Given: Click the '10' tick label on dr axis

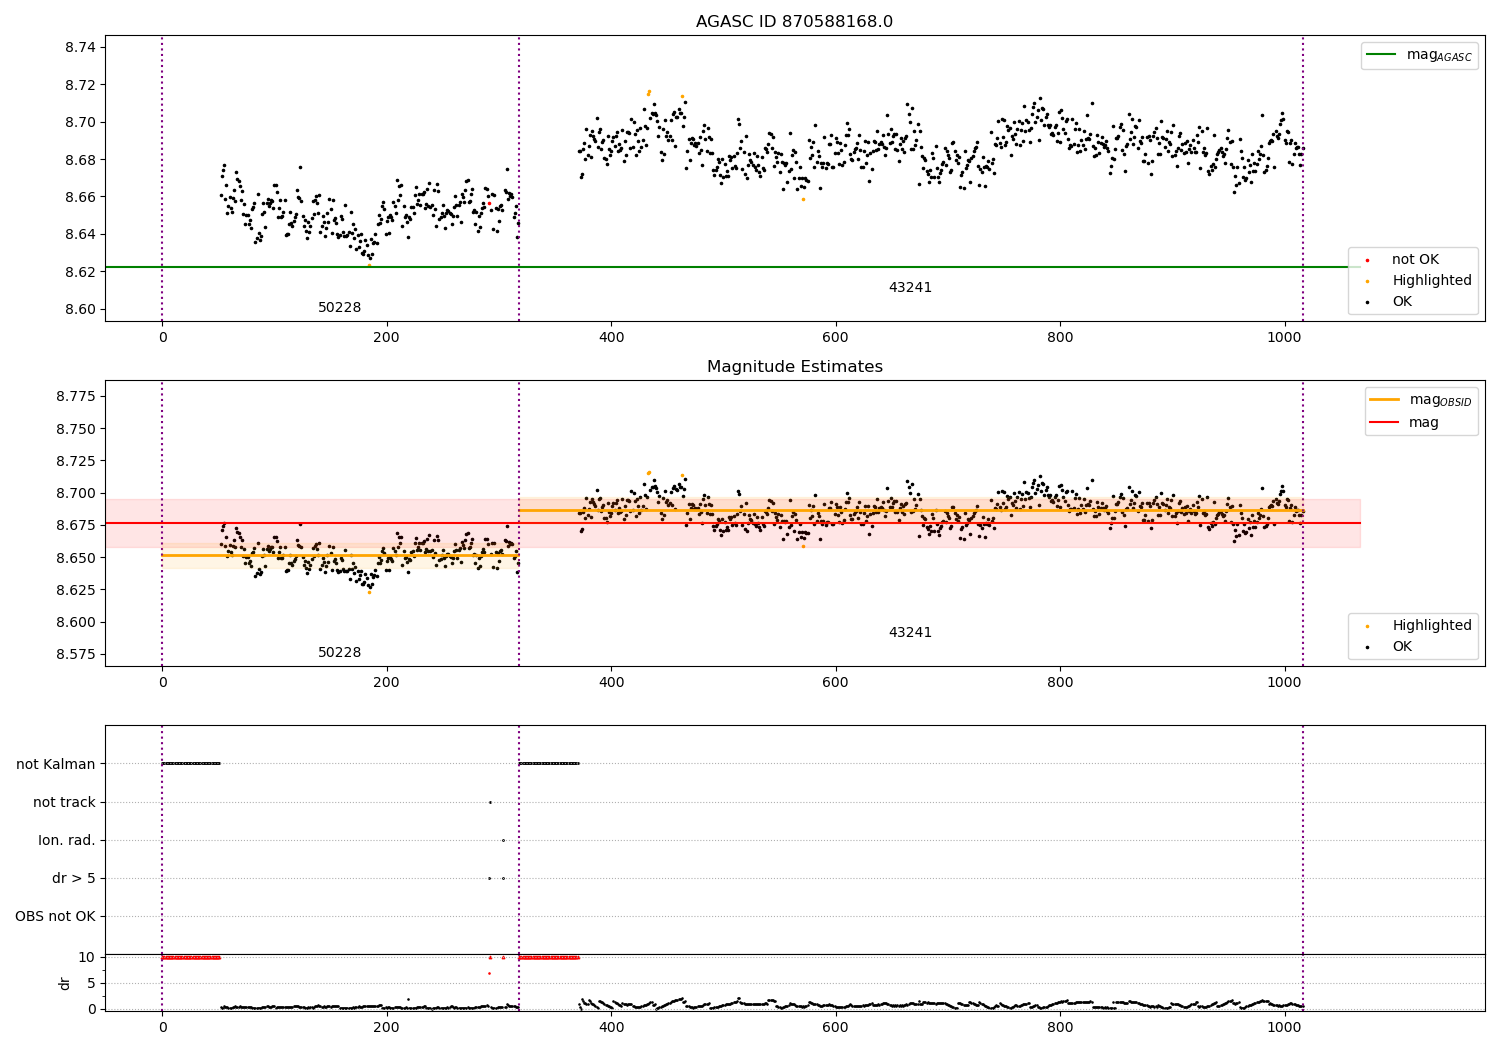Looking at the screenshot, I should click(x=87, y=958).
